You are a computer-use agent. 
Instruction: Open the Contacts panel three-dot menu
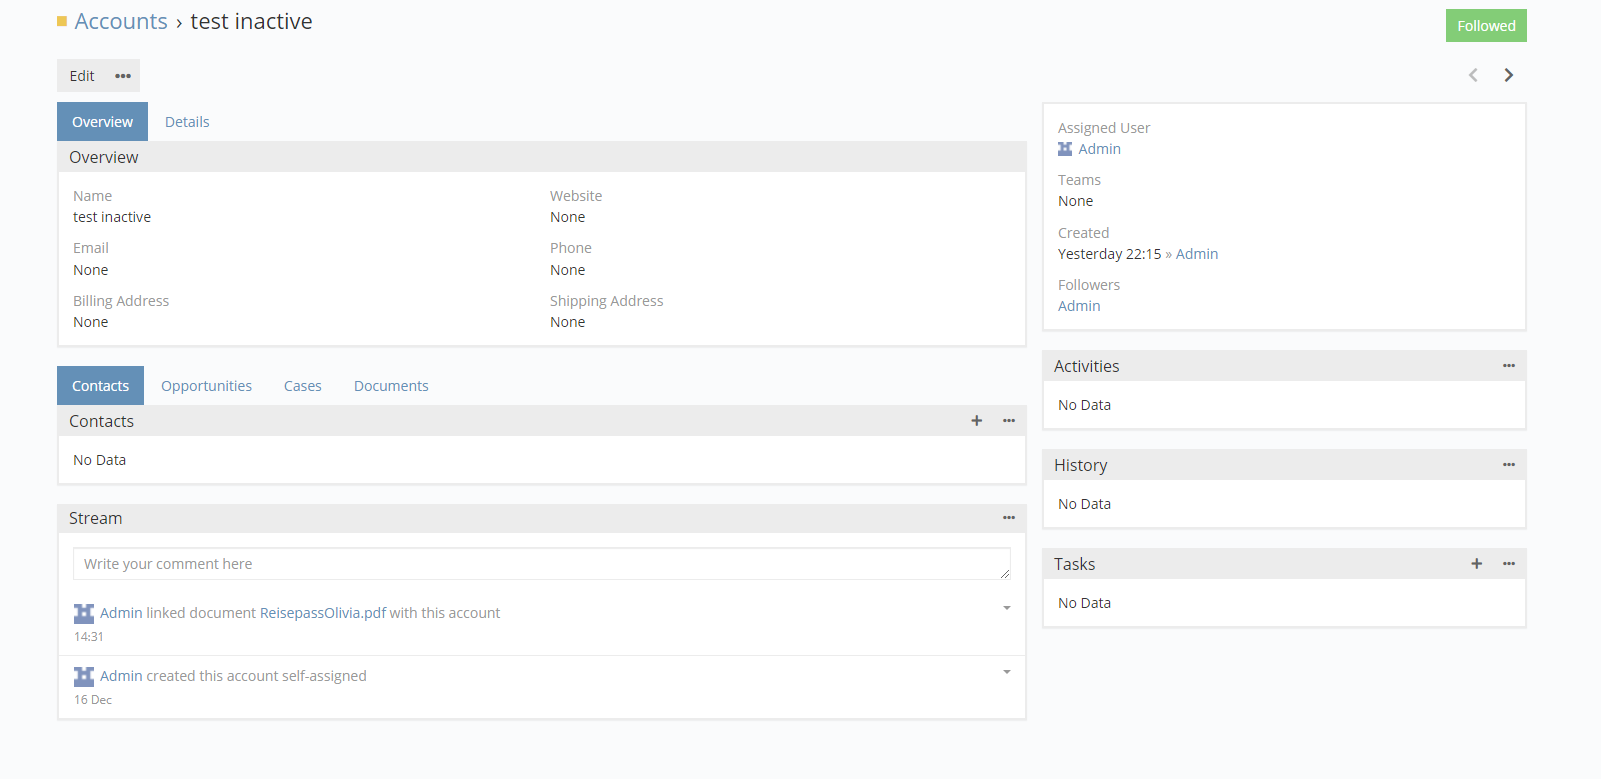(x=1009, y=421)
